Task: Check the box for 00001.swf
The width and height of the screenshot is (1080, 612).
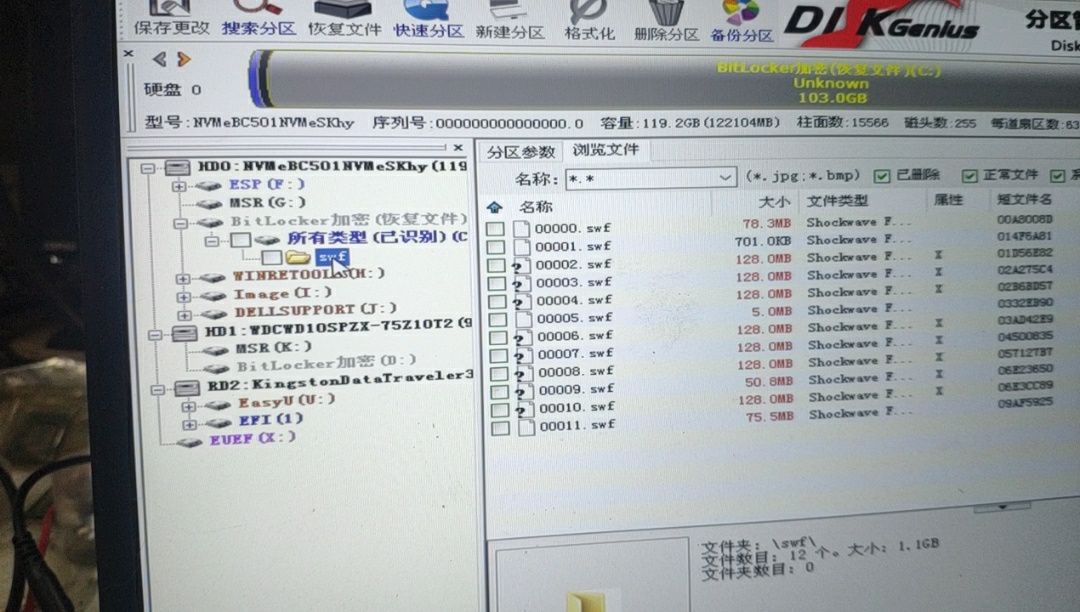Action: [x=496, y=246]
